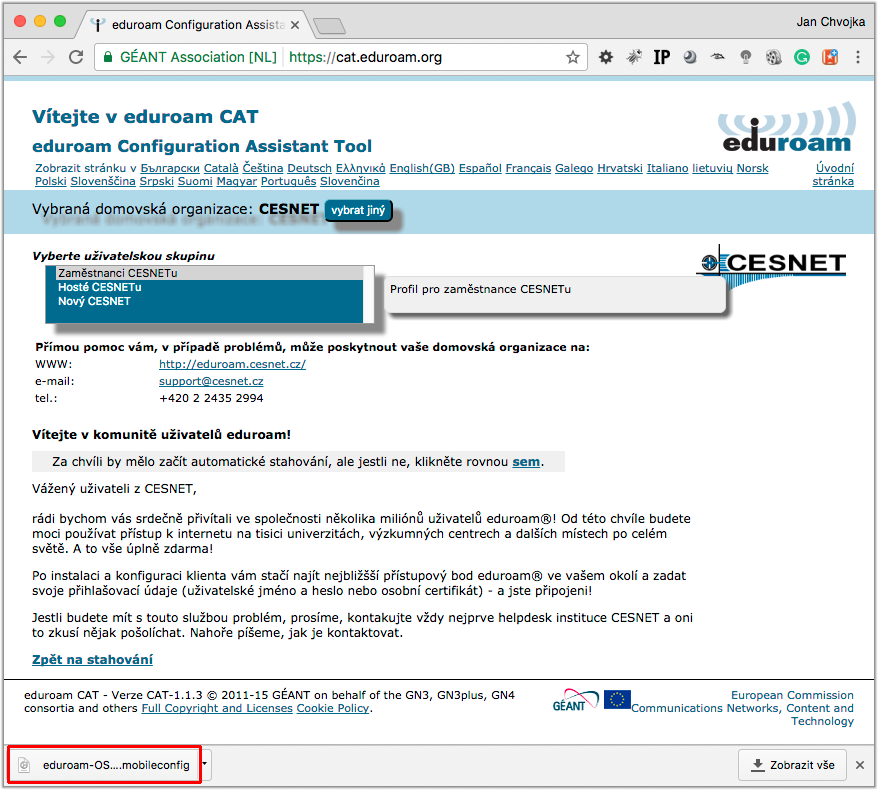
Task: Click the profile name 'Jan Chvojka'
Action: tap(830, 22)
